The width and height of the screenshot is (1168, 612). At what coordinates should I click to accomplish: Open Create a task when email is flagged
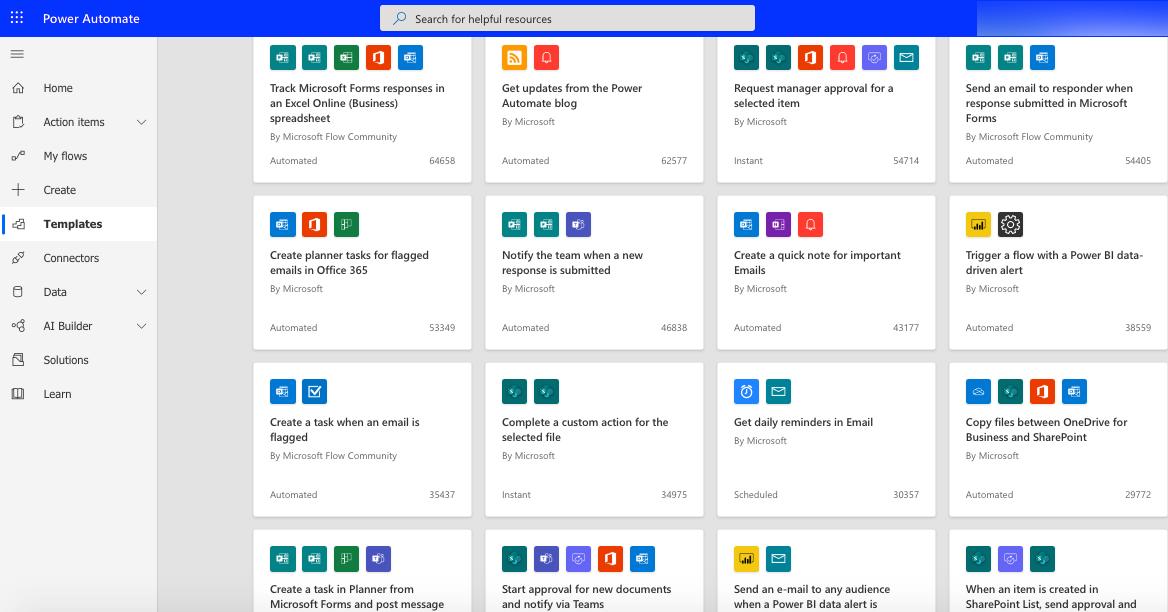tap(363, 439)
